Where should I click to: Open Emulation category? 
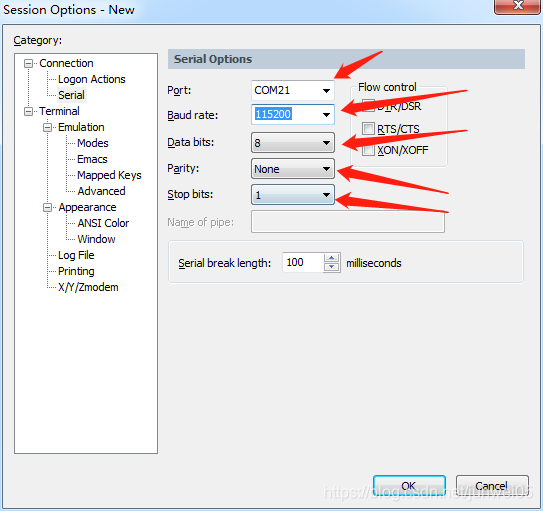81,127
